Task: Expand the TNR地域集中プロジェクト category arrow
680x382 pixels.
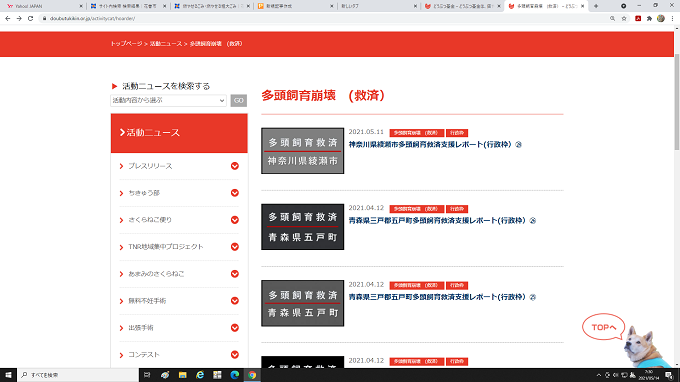Action: pyautogui.click(x=235, y=247)
